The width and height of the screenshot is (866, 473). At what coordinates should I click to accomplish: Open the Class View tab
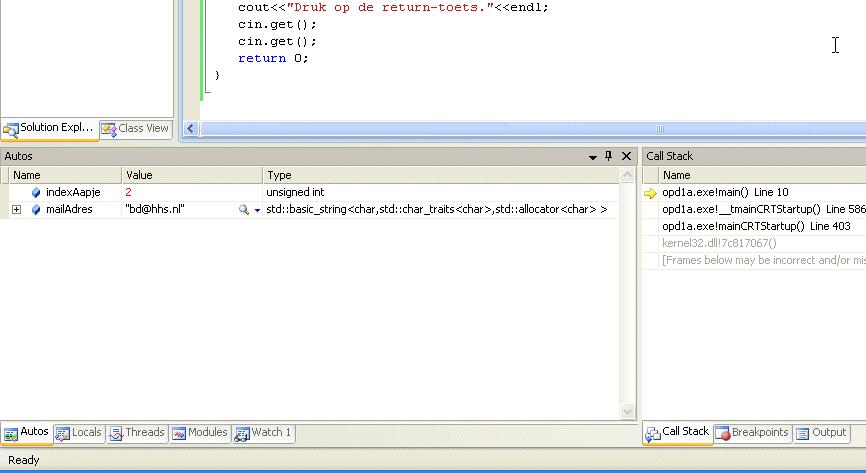coord(136,129)
